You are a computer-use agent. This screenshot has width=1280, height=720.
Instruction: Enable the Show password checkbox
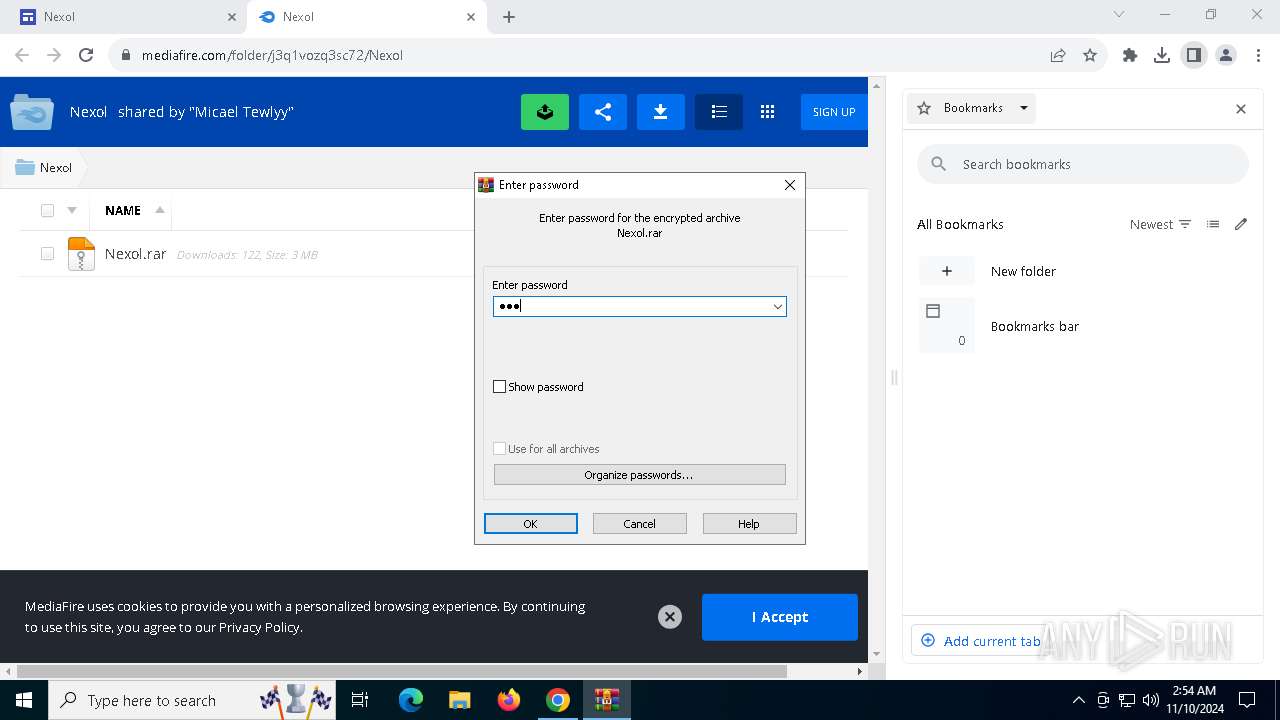(500, 387)
